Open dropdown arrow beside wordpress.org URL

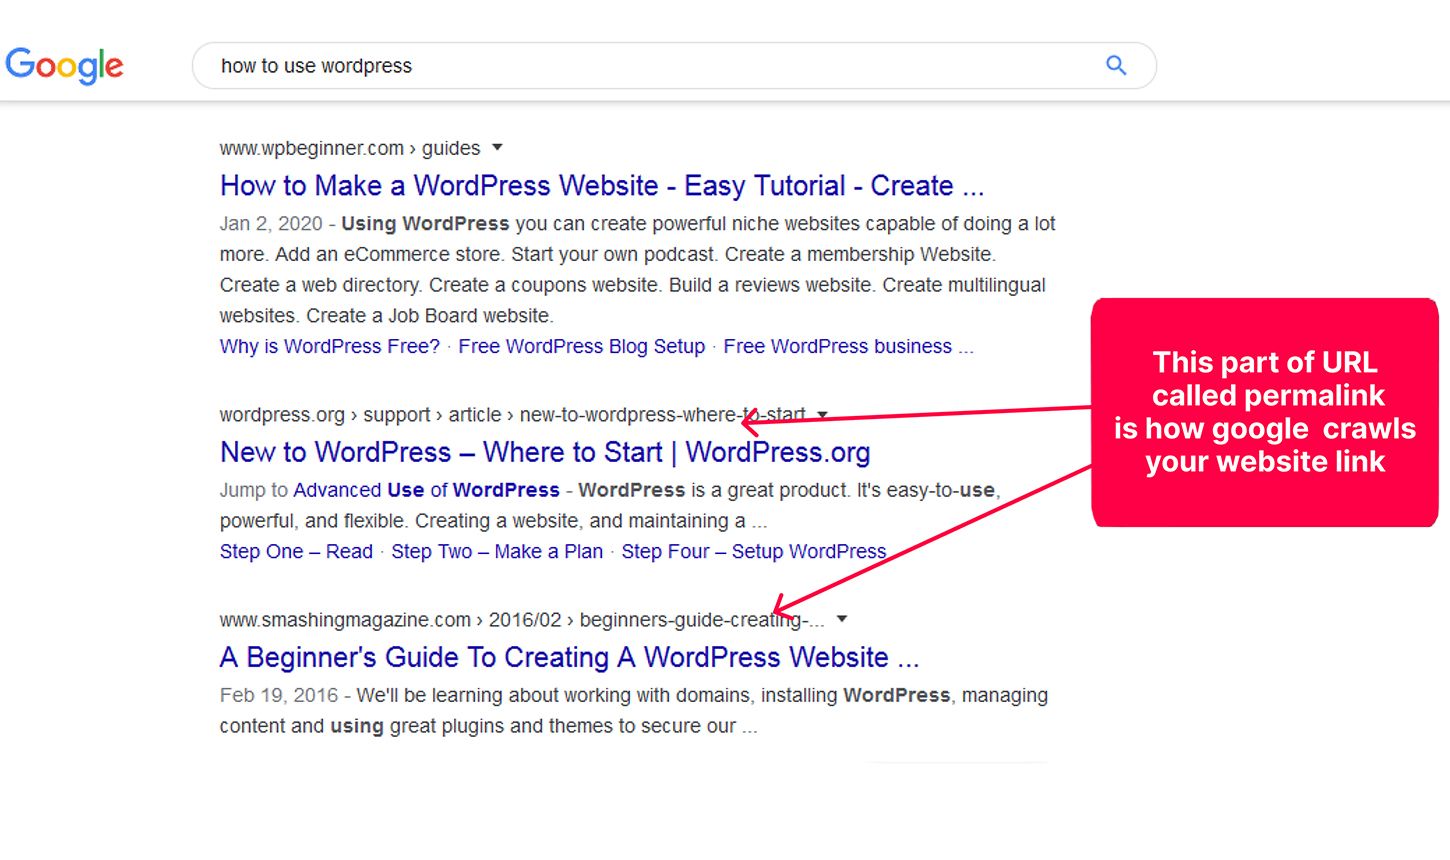(822, 415)
